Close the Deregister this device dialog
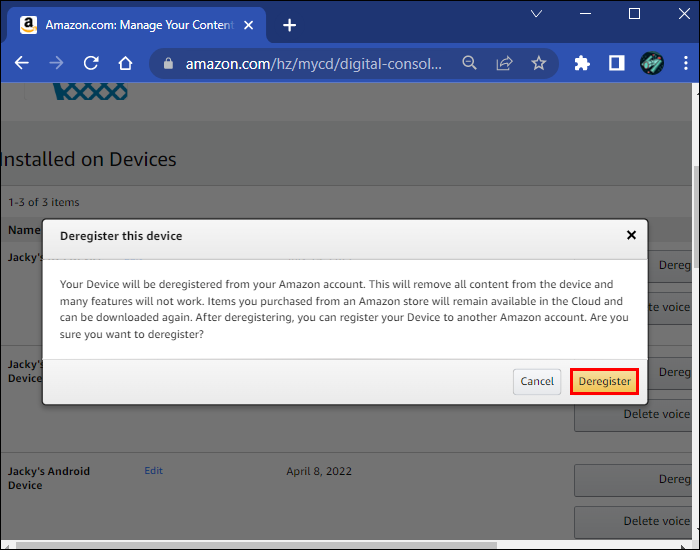The image size is (700, 550). pyautogui.click(x=631, y=235)
